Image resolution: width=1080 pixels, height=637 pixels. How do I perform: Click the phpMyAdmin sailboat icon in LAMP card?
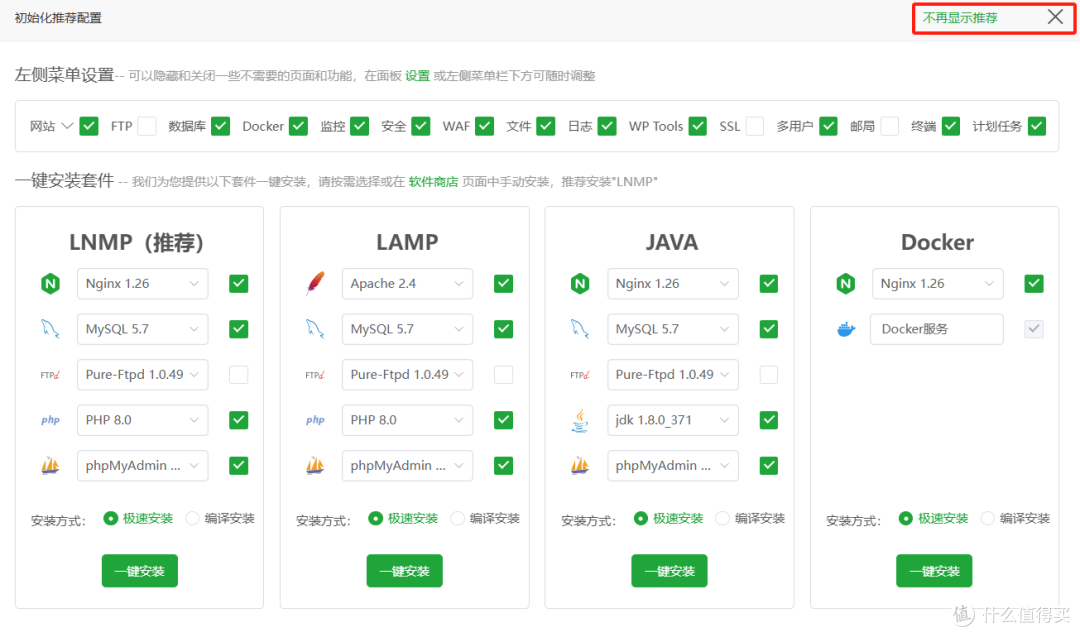315,466
